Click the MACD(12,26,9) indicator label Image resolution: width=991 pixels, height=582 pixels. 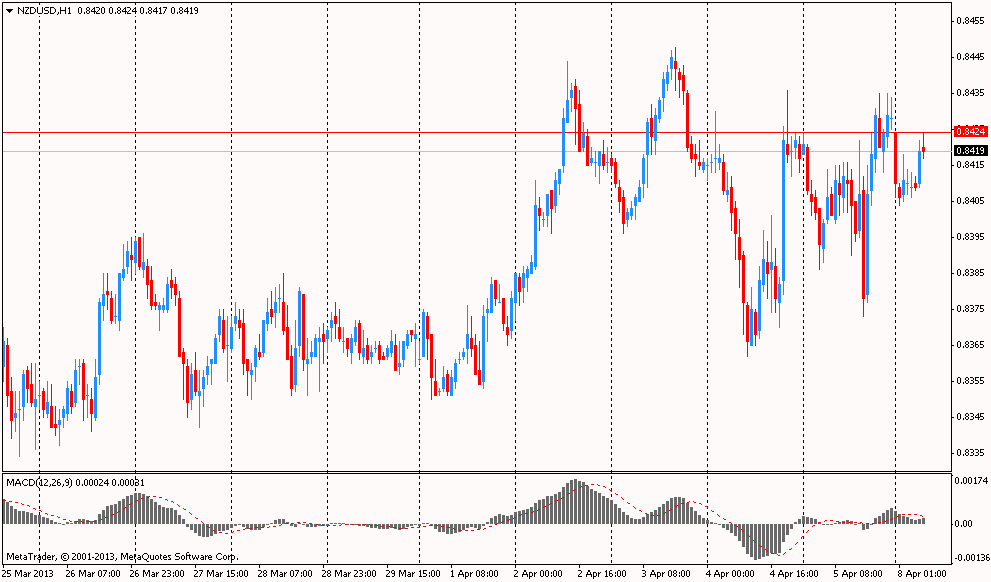39,483
